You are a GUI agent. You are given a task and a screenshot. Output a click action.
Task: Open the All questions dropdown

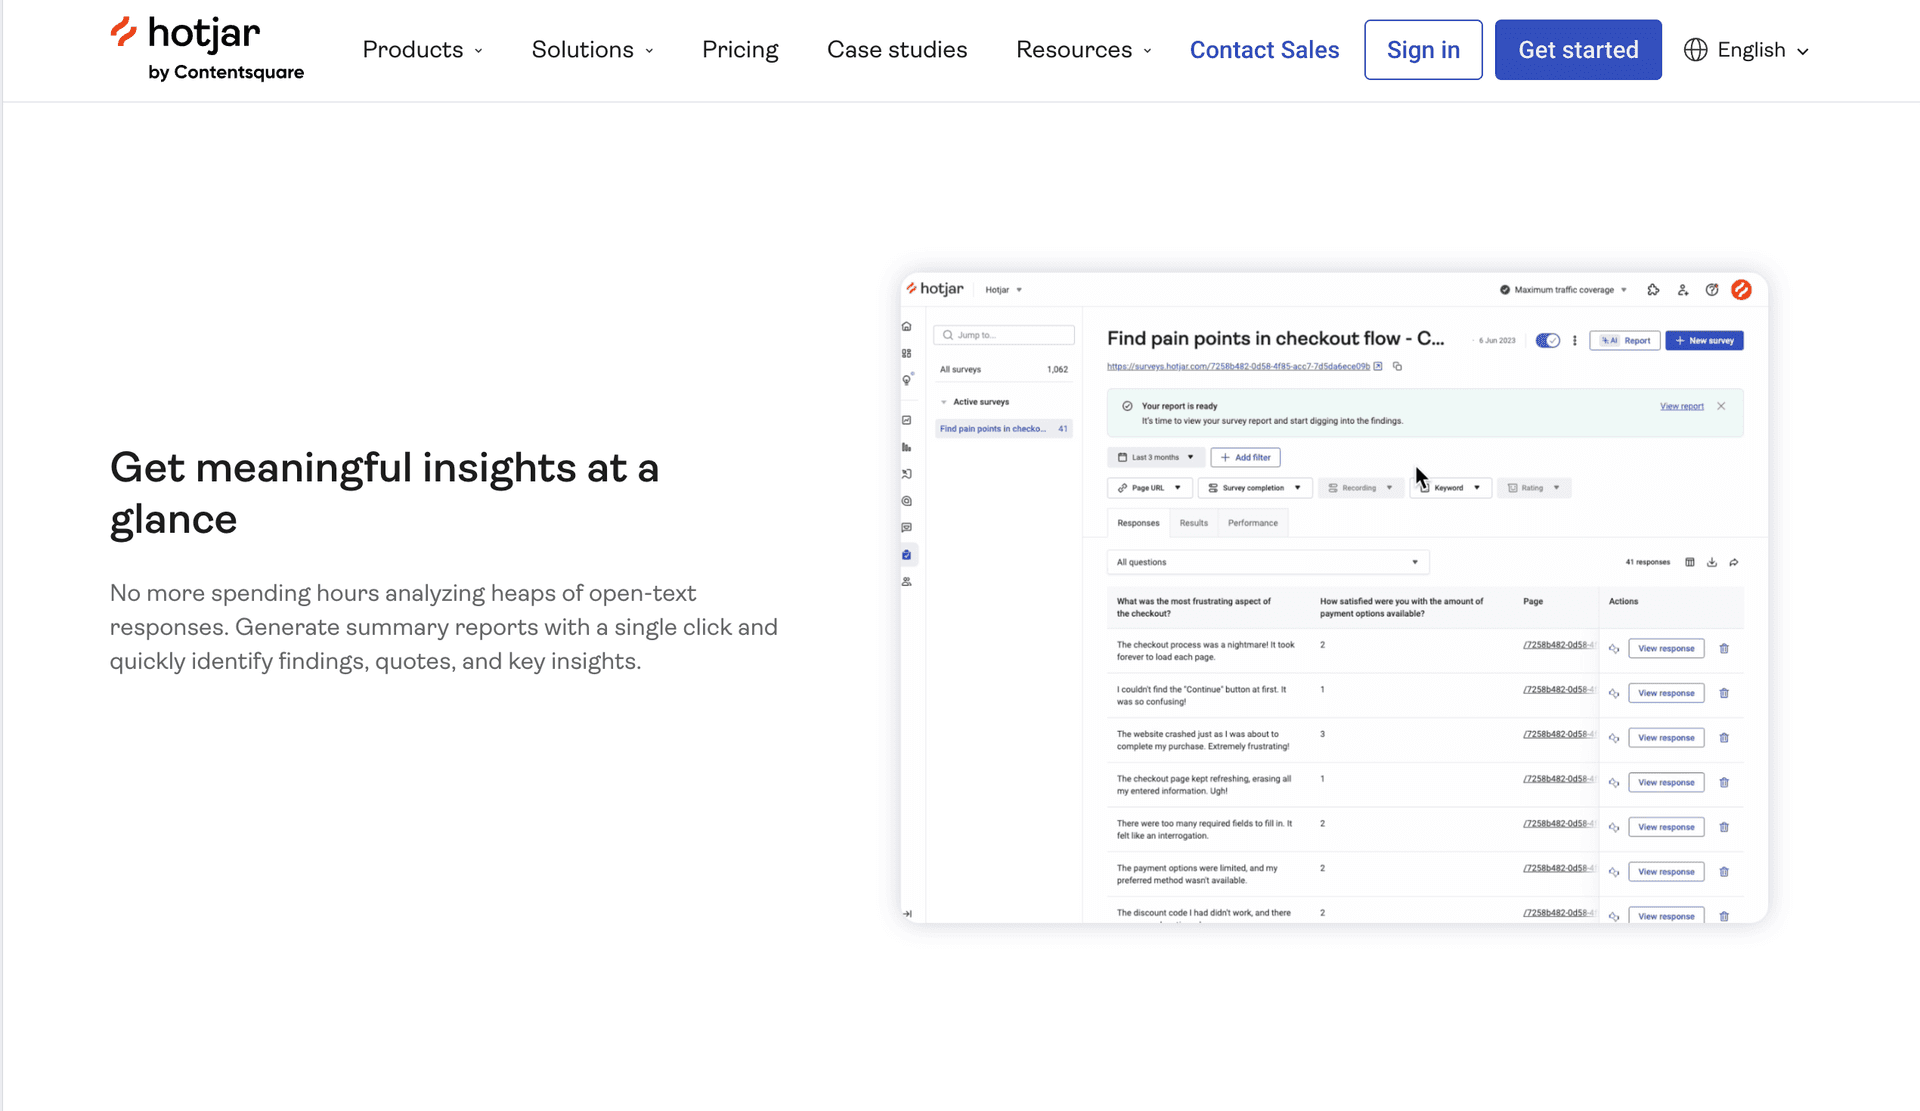1268,562
